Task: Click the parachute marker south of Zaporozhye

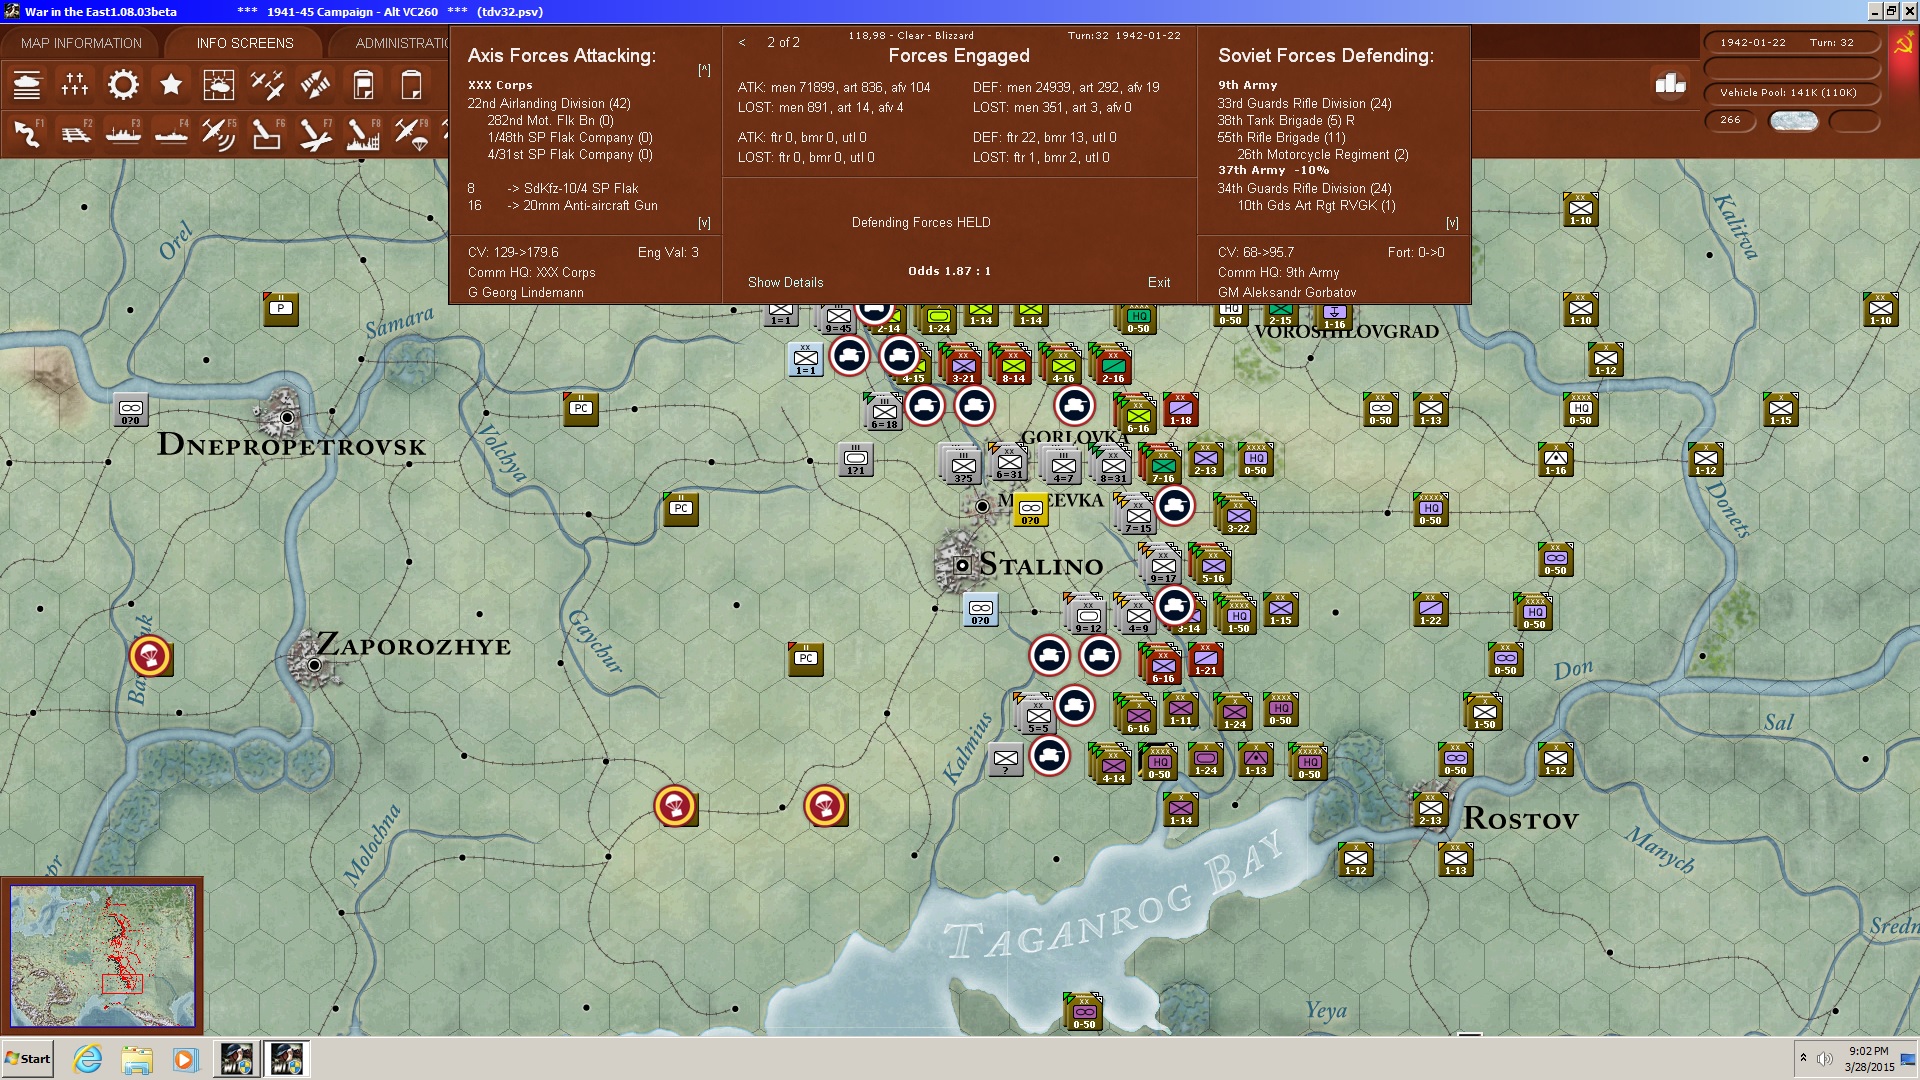Action: (x=675, y=806)
